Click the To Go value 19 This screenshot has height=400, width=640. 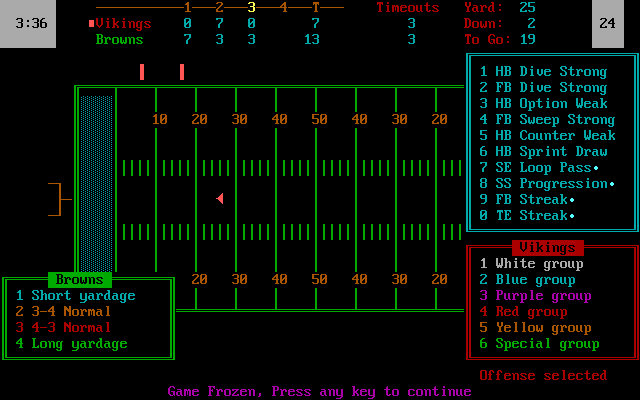[x=527, y=40]
